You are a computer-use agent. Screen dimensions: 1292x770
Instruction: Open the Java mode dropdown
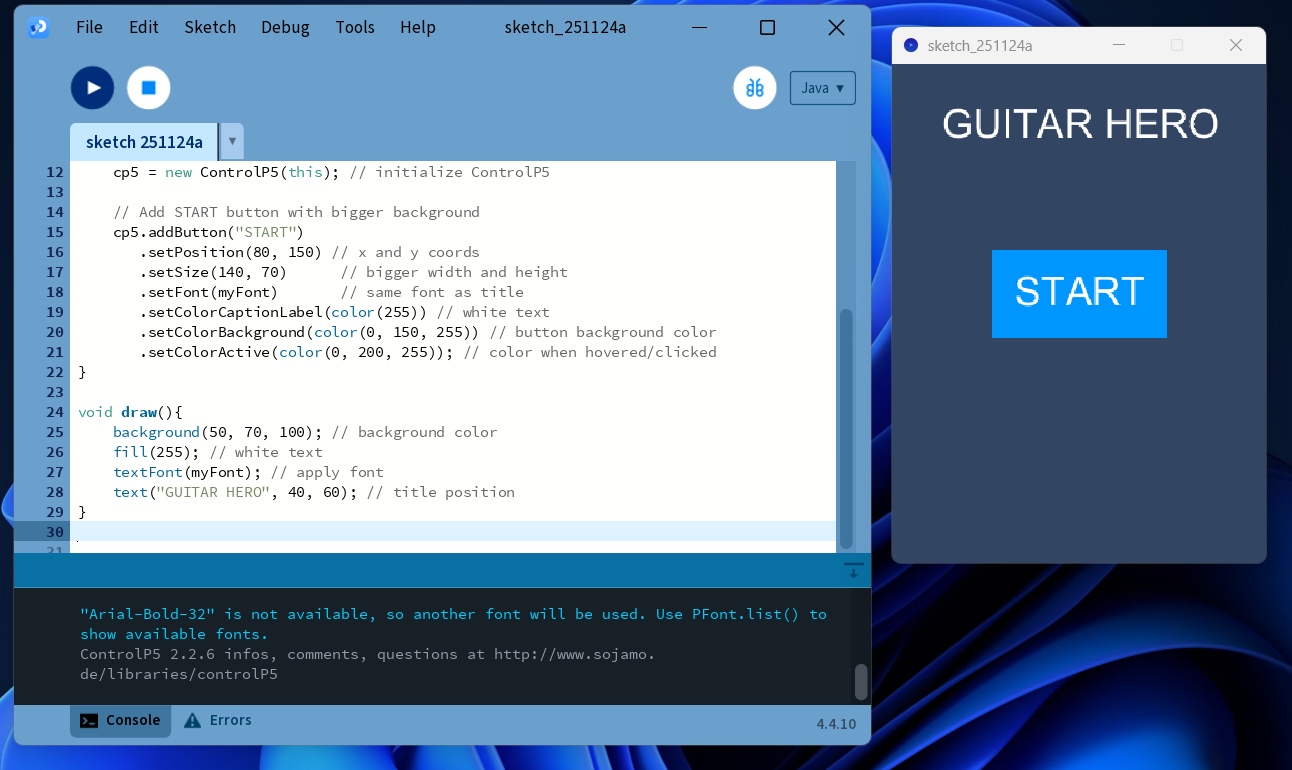coord(822,88)
